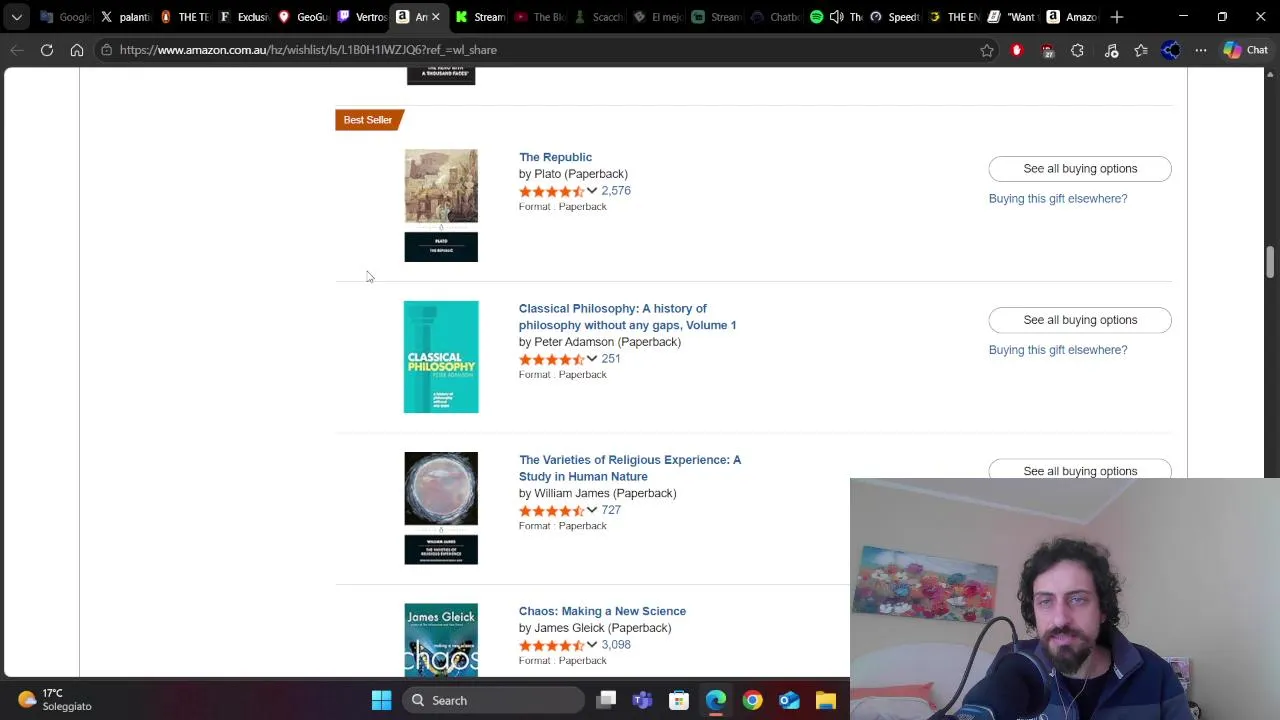Close the active Amazon wishlist tab
The image size is (1280, 720).
click(x=435, y=17)
